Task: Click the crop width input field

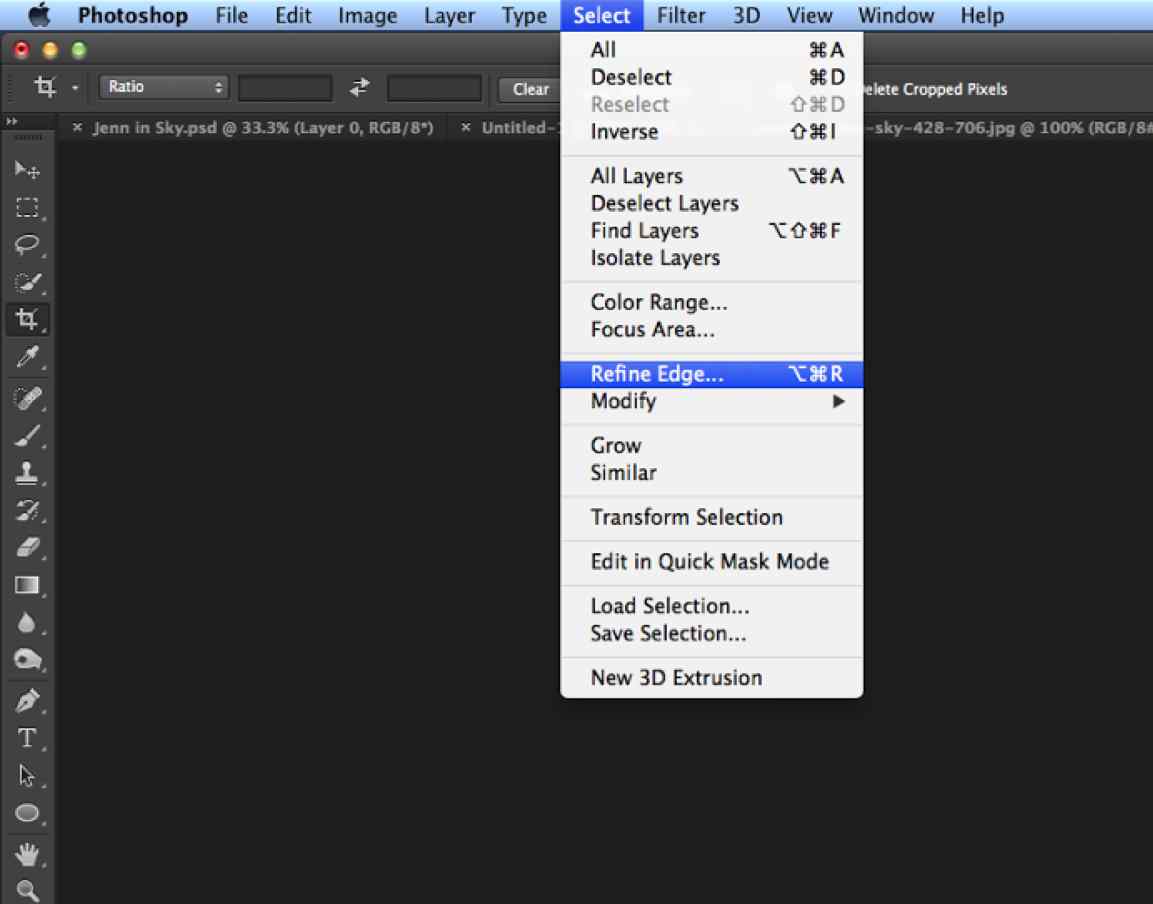Action: (285, 88)
